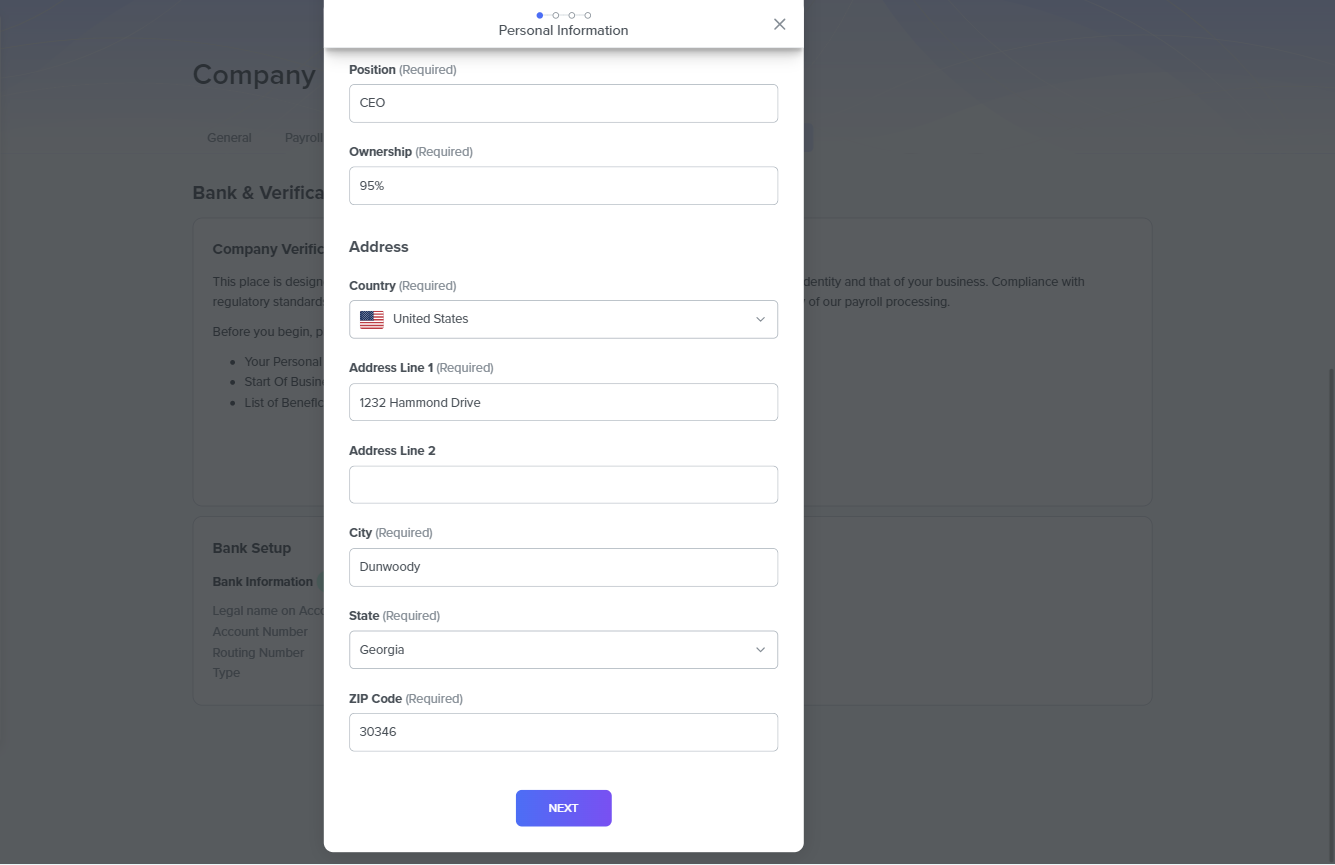Edit the Ownership field showing 95%

pyautogui.click(x=563, y=186)
